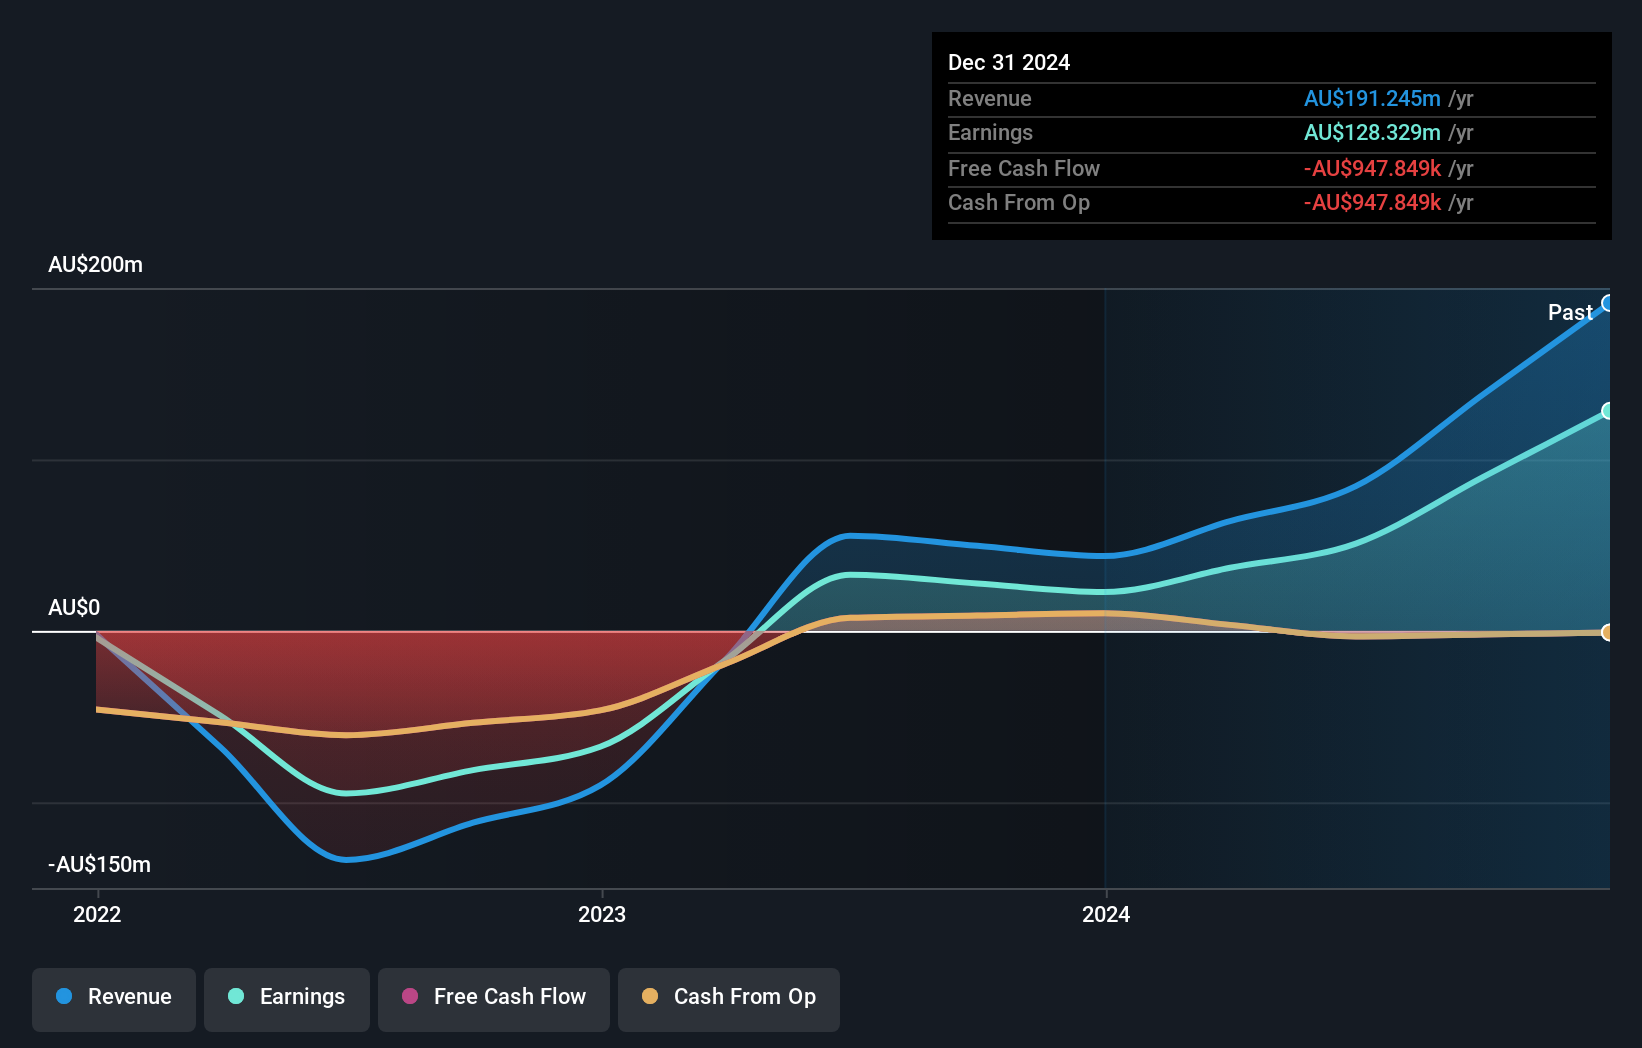This screenshot has width=1642, height=1048.
Task: Click the -AU$150m y-axis label
Action: (x=100, y=864)
